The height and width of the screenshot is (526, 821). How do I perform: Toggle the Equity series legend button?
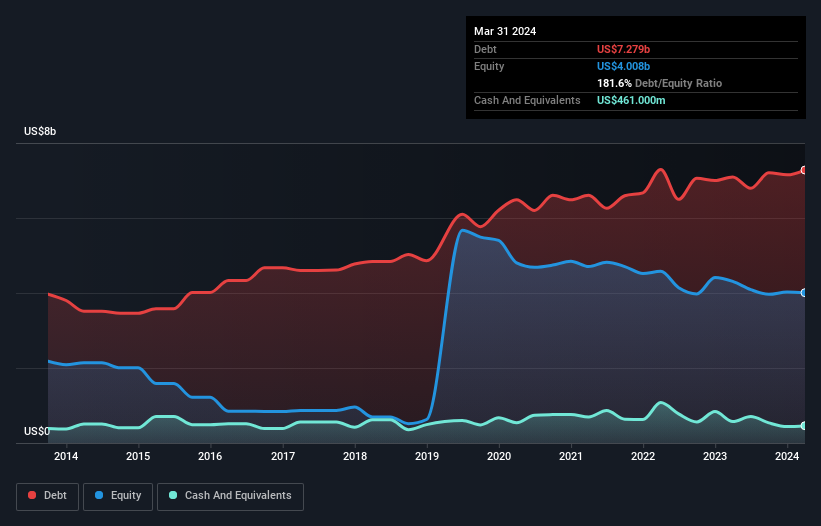point(118,496)
